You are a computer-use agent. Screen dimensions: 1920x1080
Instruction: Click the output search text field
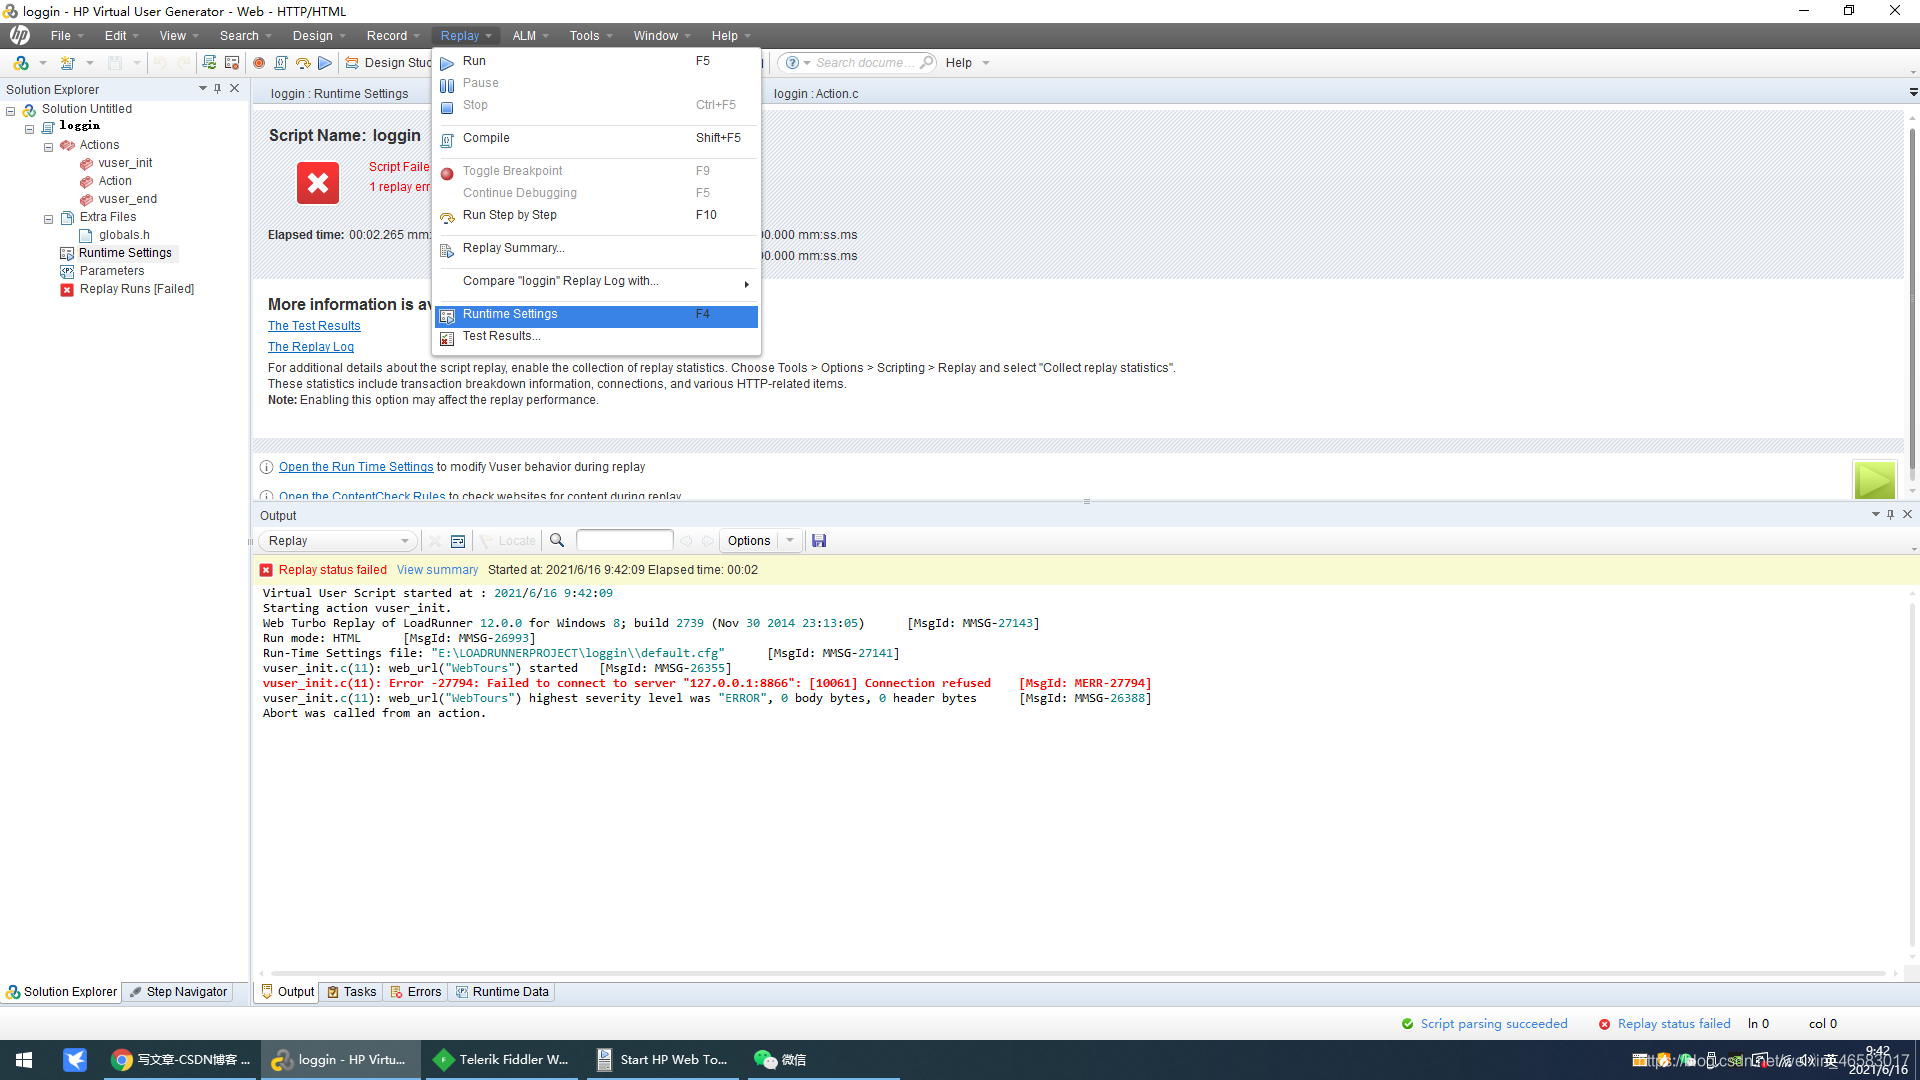click(x=625, y=541)
